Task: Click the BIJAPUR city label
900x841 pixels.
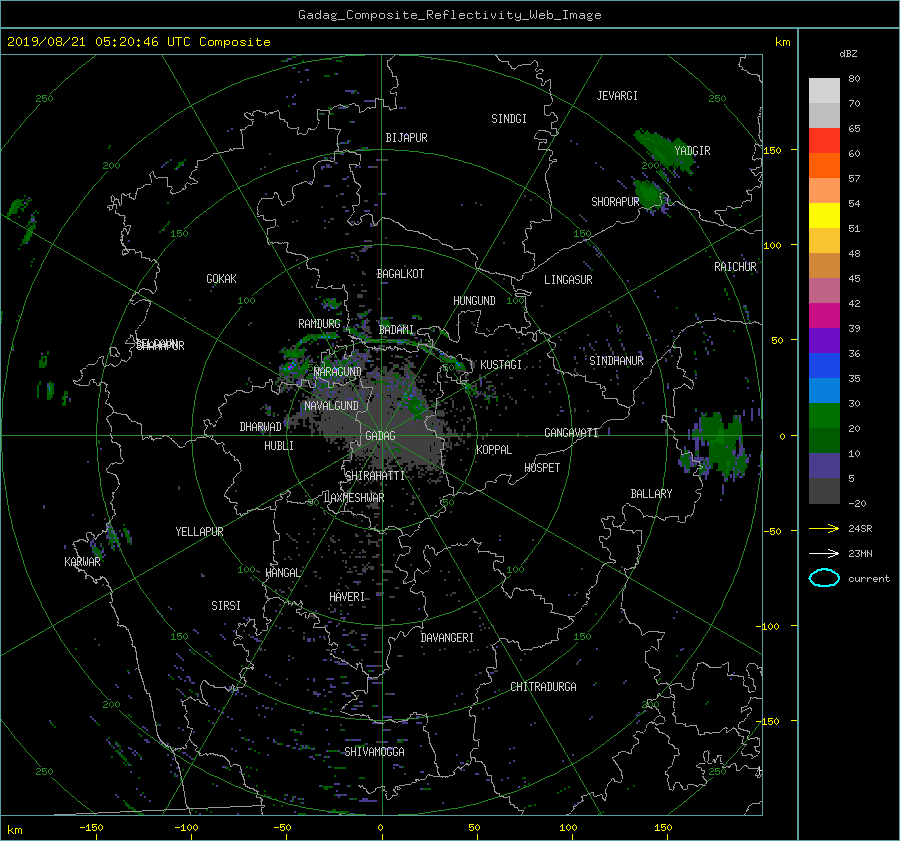Action: point(406,138)
